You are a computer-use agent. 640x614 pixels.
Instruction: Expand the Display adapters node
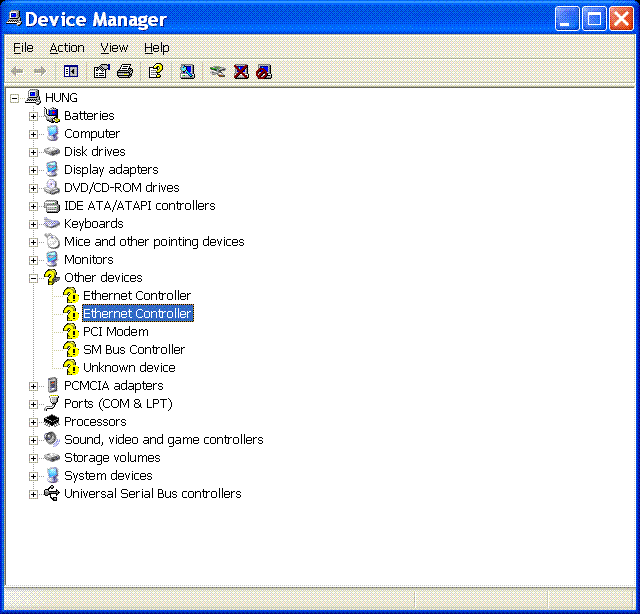33,170
